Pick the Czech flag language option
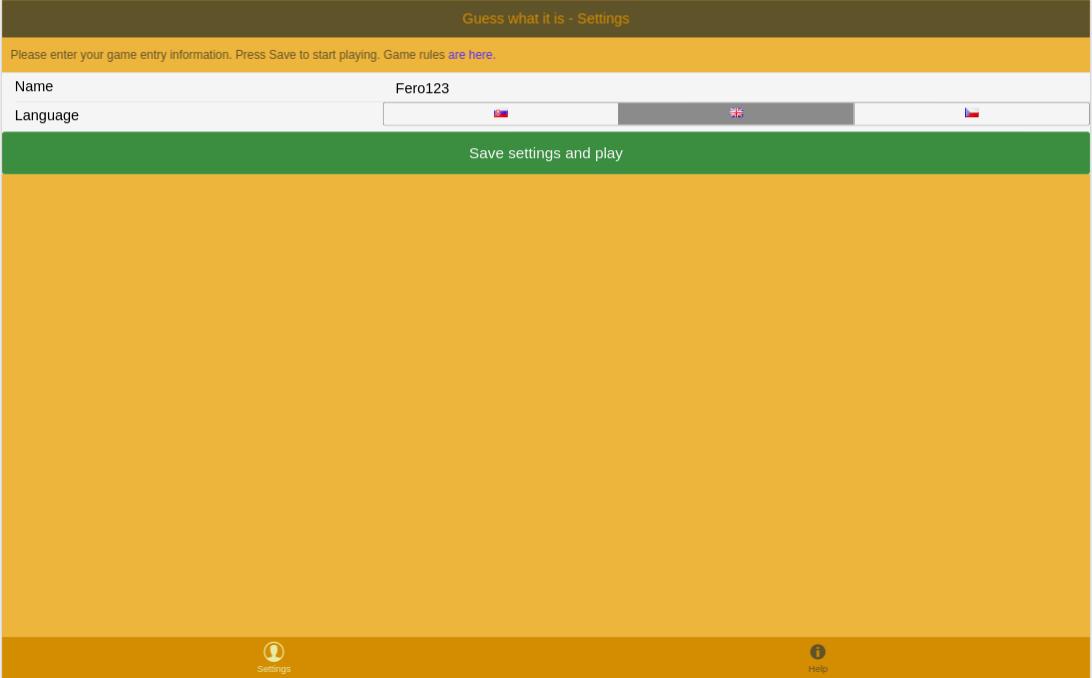 point(971,114)
